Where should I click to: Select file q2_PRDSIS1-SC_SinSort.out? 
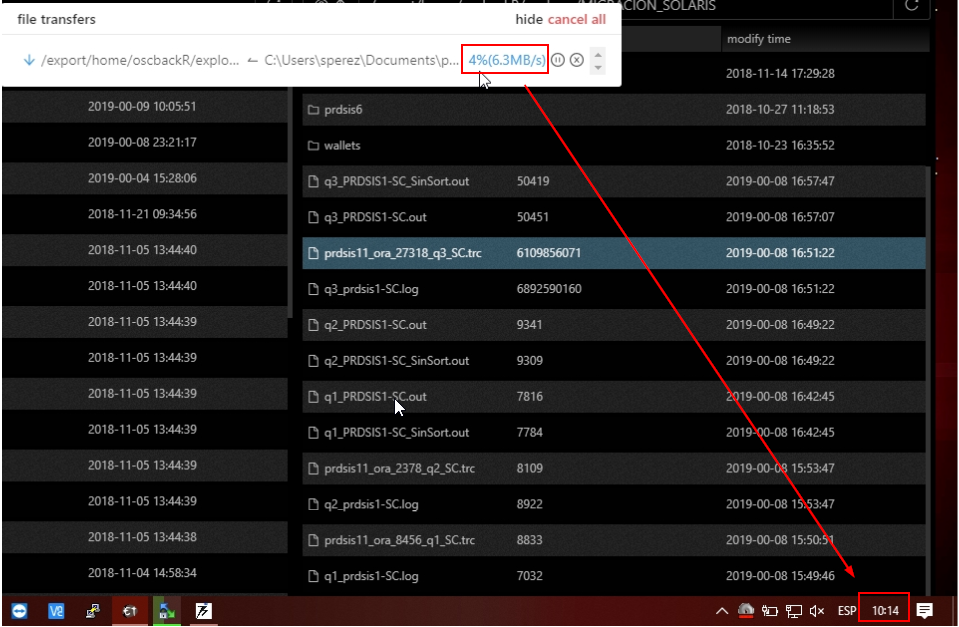click(613, 360)
